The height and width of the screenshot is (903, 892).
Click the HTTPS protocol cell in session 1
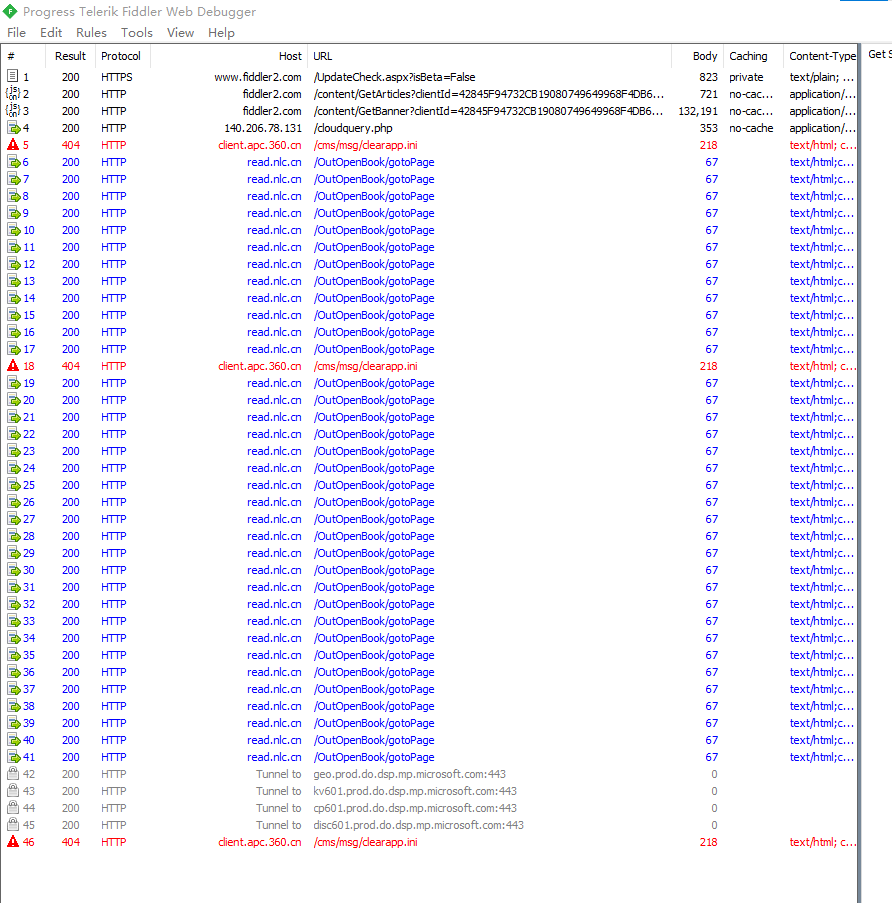[x=117, y=77]
